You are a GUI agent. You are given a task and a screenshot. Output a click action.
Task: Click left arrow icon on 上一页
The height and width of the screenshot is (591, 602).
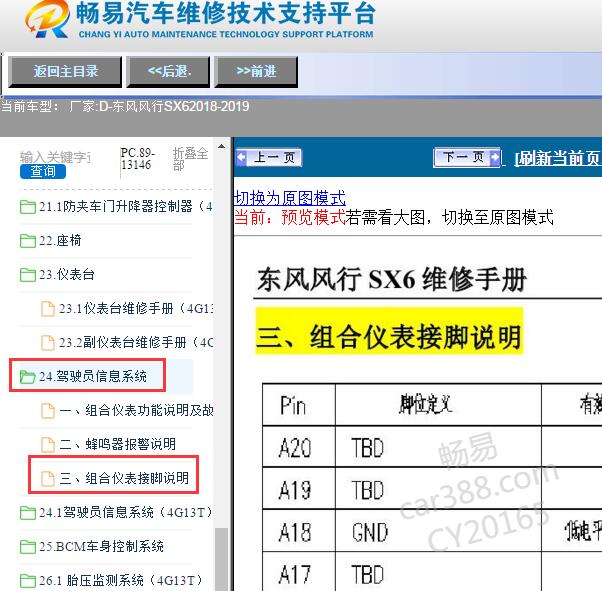tap(241, 157)
